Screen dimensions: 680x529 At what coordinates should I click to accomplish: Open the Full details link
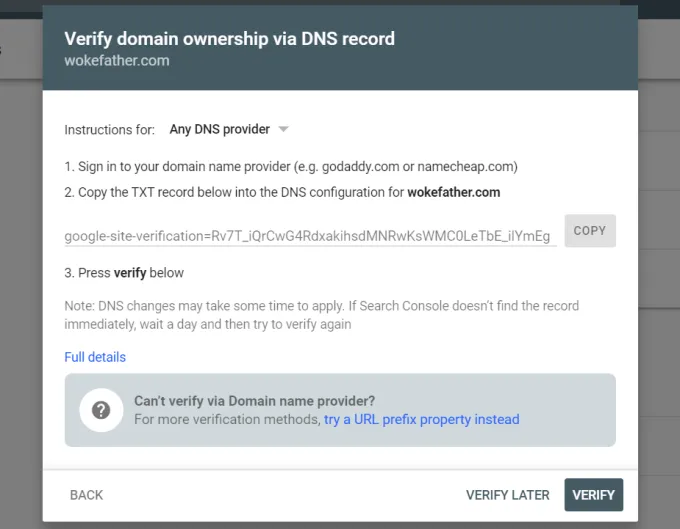click(x=95, y=357)
